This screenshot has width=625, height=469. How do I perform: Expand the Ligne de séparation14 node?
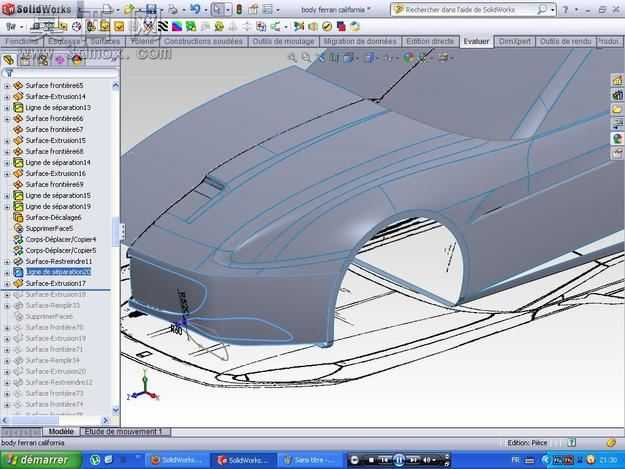point(6,163)
